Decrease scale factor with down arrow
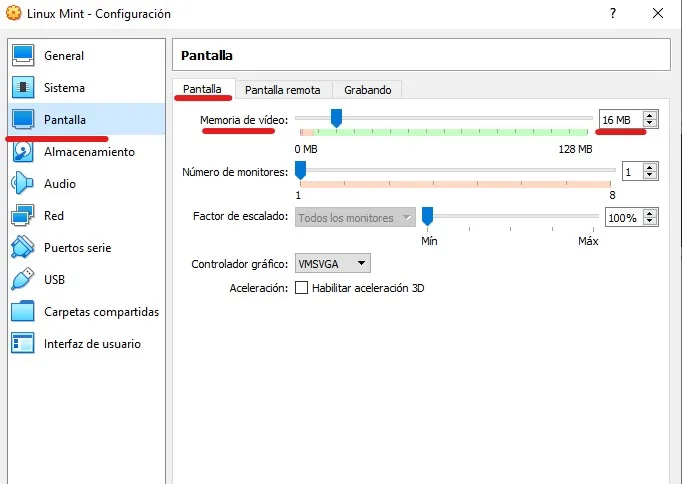 [649, 221]
